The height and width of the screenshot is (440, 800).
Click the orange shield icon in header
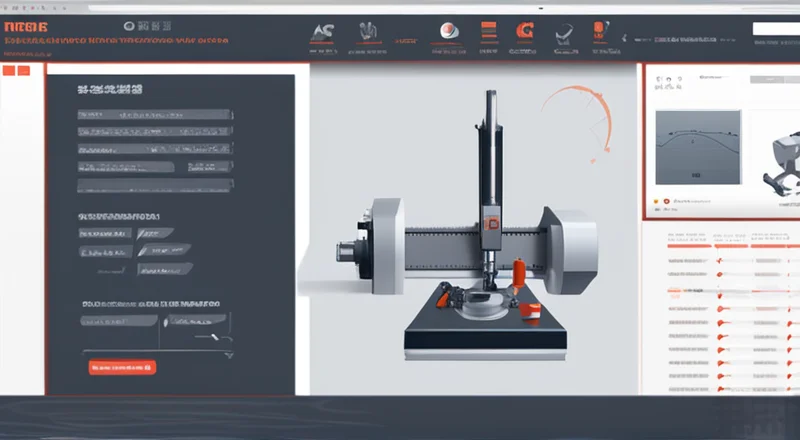pos(598,30)
